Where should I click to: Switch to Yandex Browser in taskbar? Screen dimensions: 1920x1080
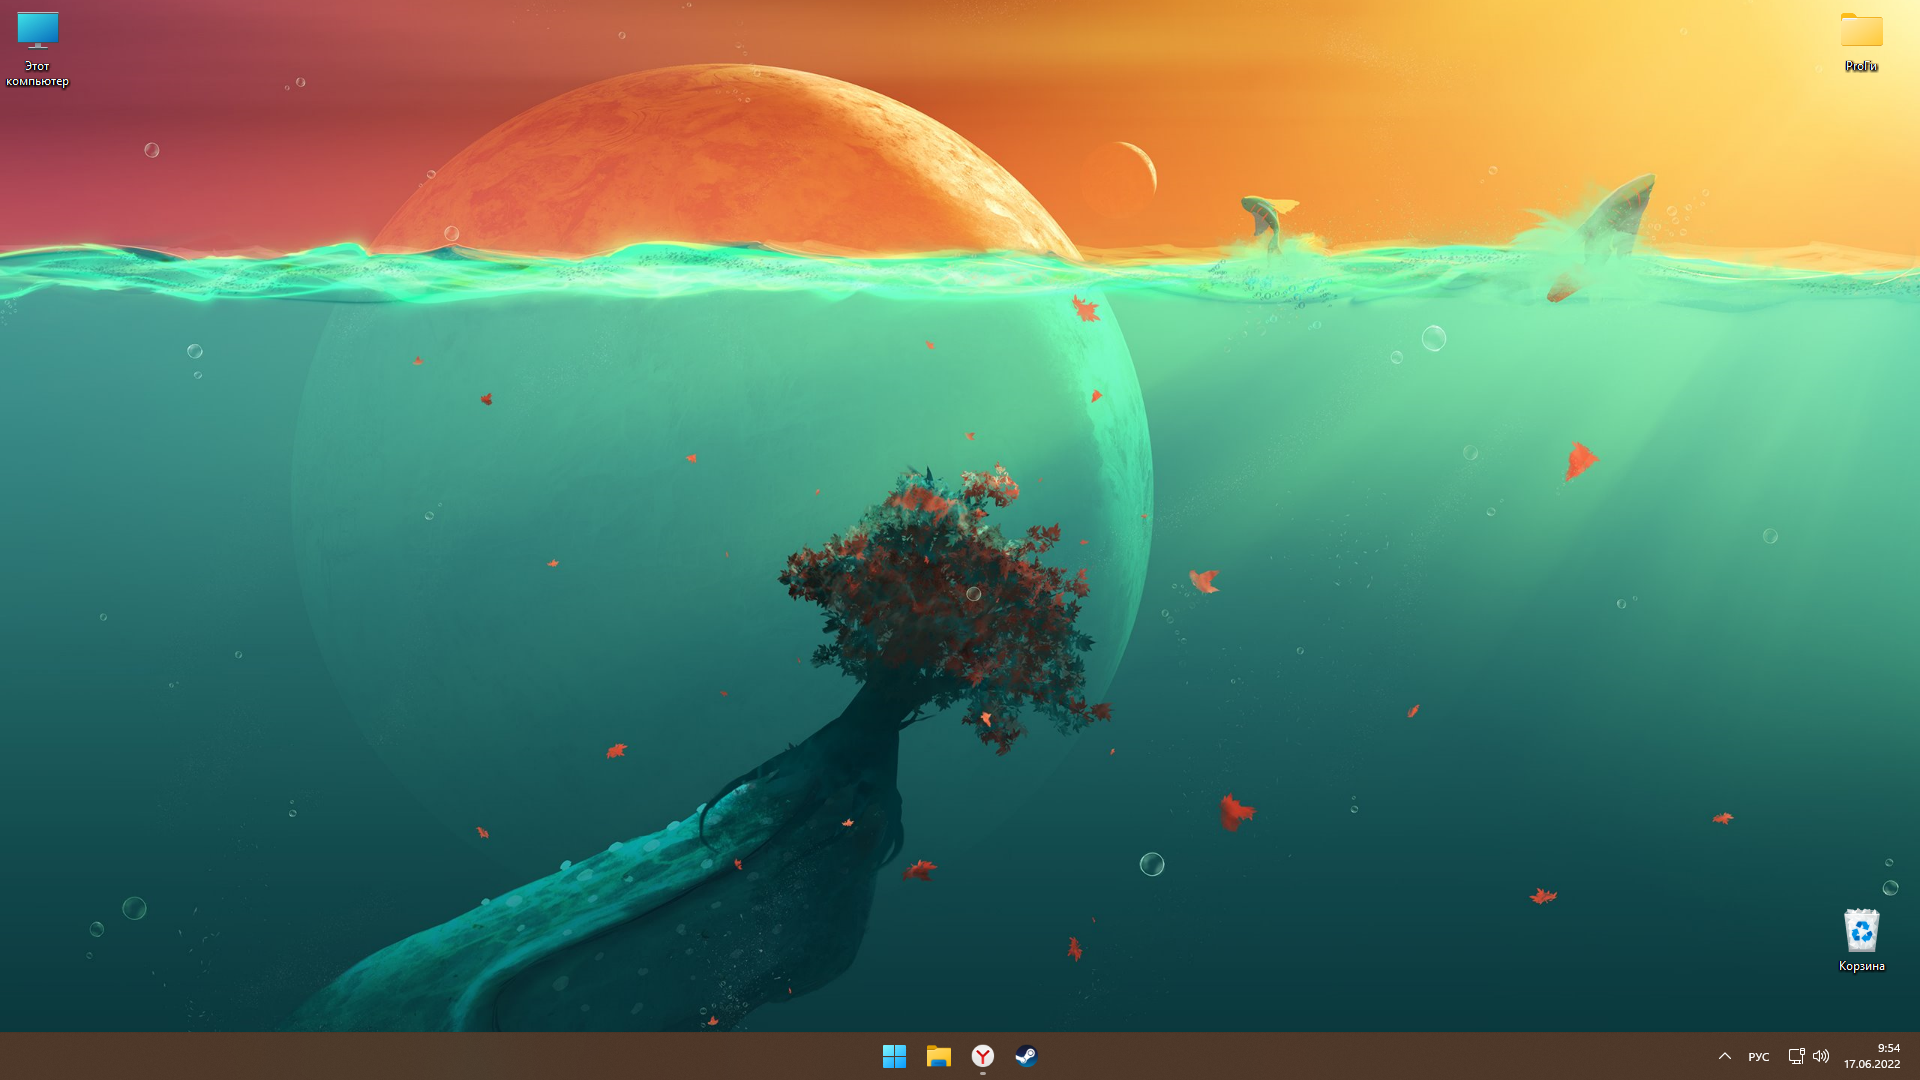(983, 1056)
